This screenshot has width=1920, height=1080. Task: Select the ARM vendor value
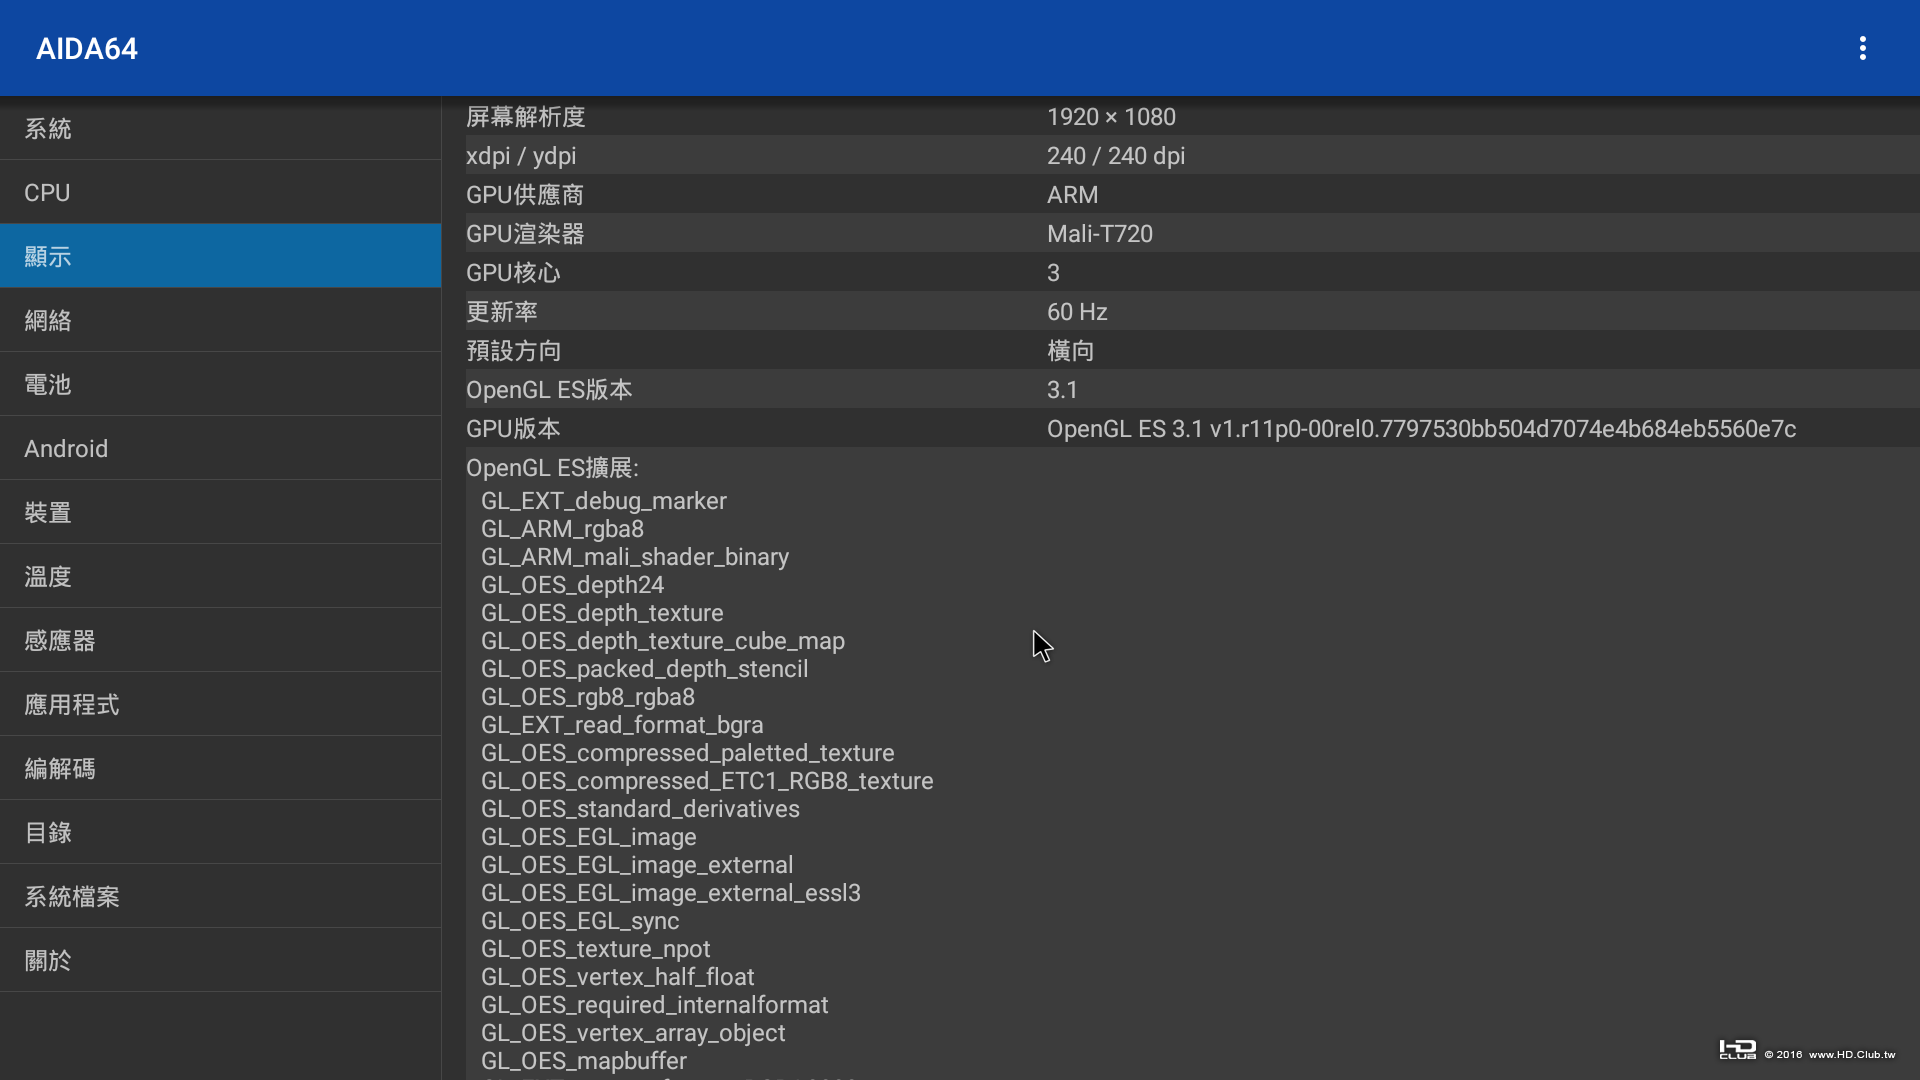1072,195
